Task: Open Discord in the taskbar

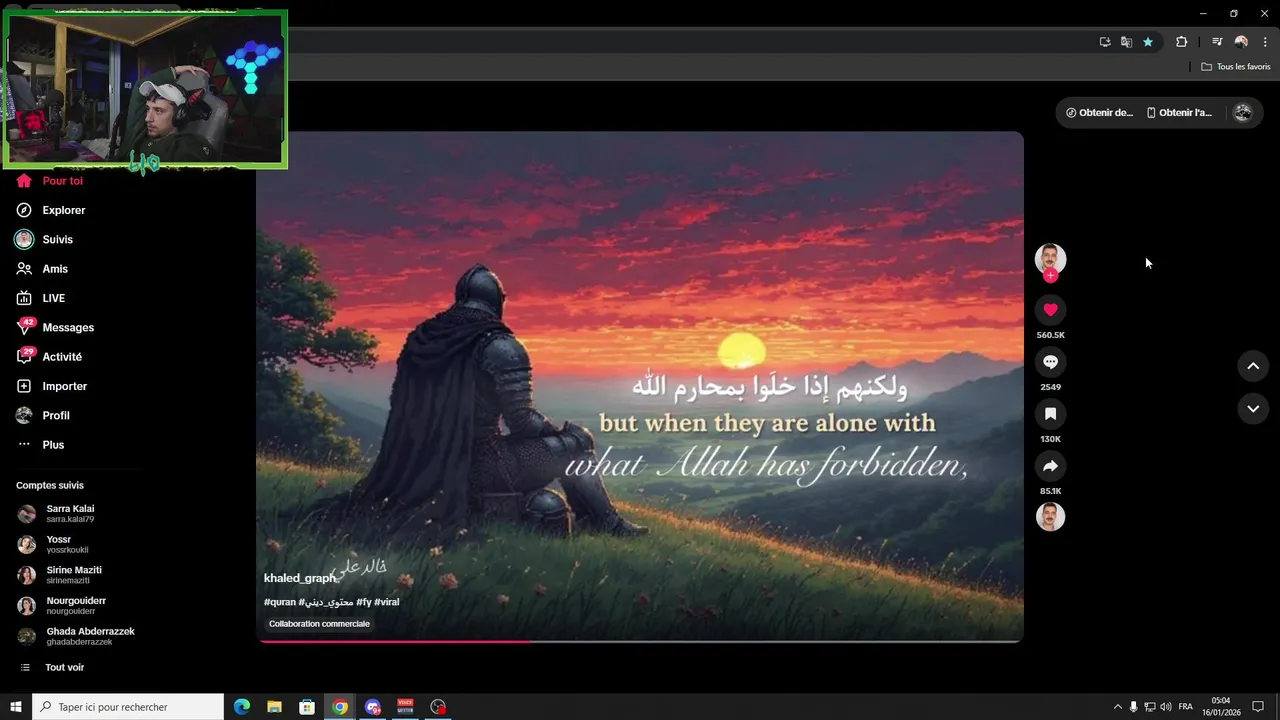Action: click(373, 707)
